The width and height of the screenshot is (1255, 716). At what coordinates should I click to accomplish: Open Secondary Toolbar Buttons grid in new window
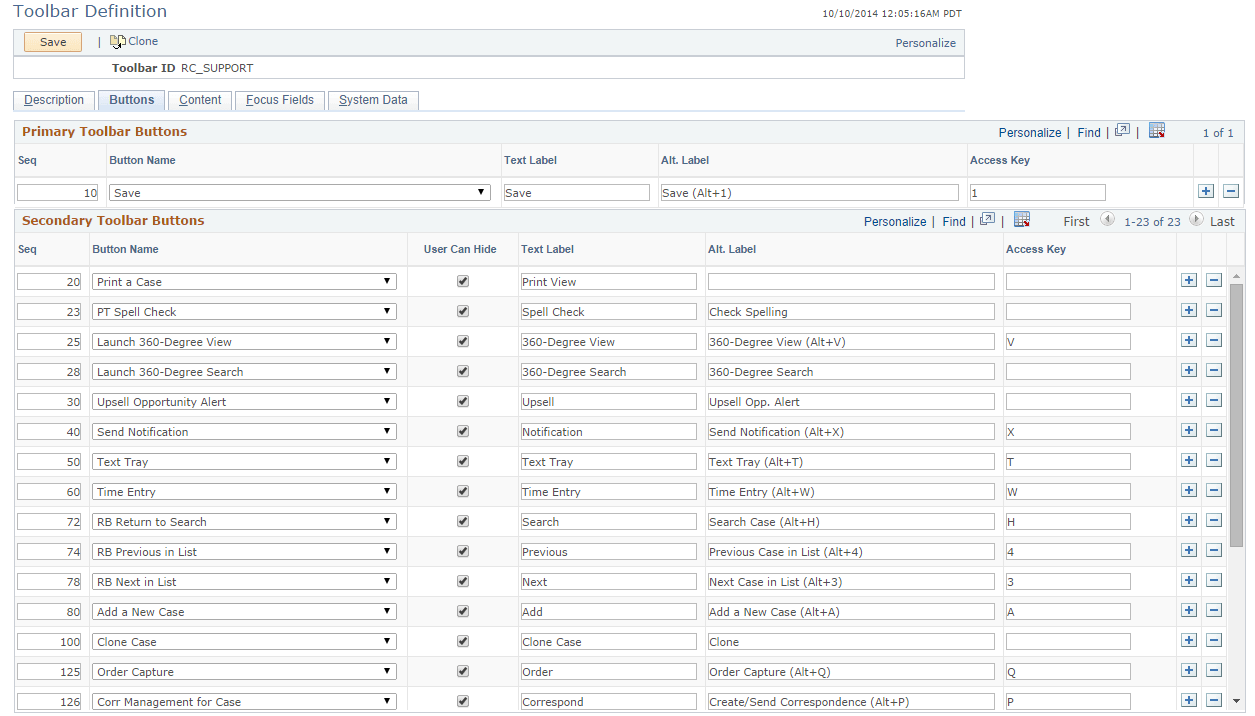pos(986,221)
